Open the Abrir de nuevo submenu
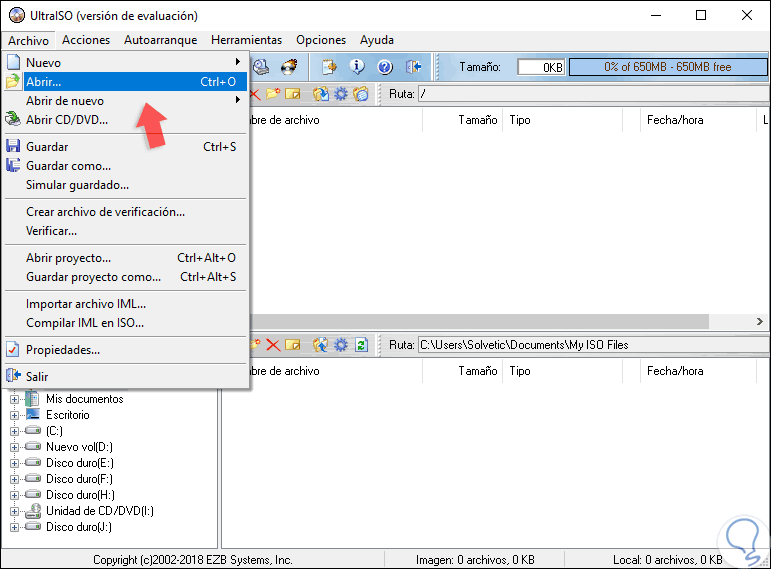 [x=125, y=101]
